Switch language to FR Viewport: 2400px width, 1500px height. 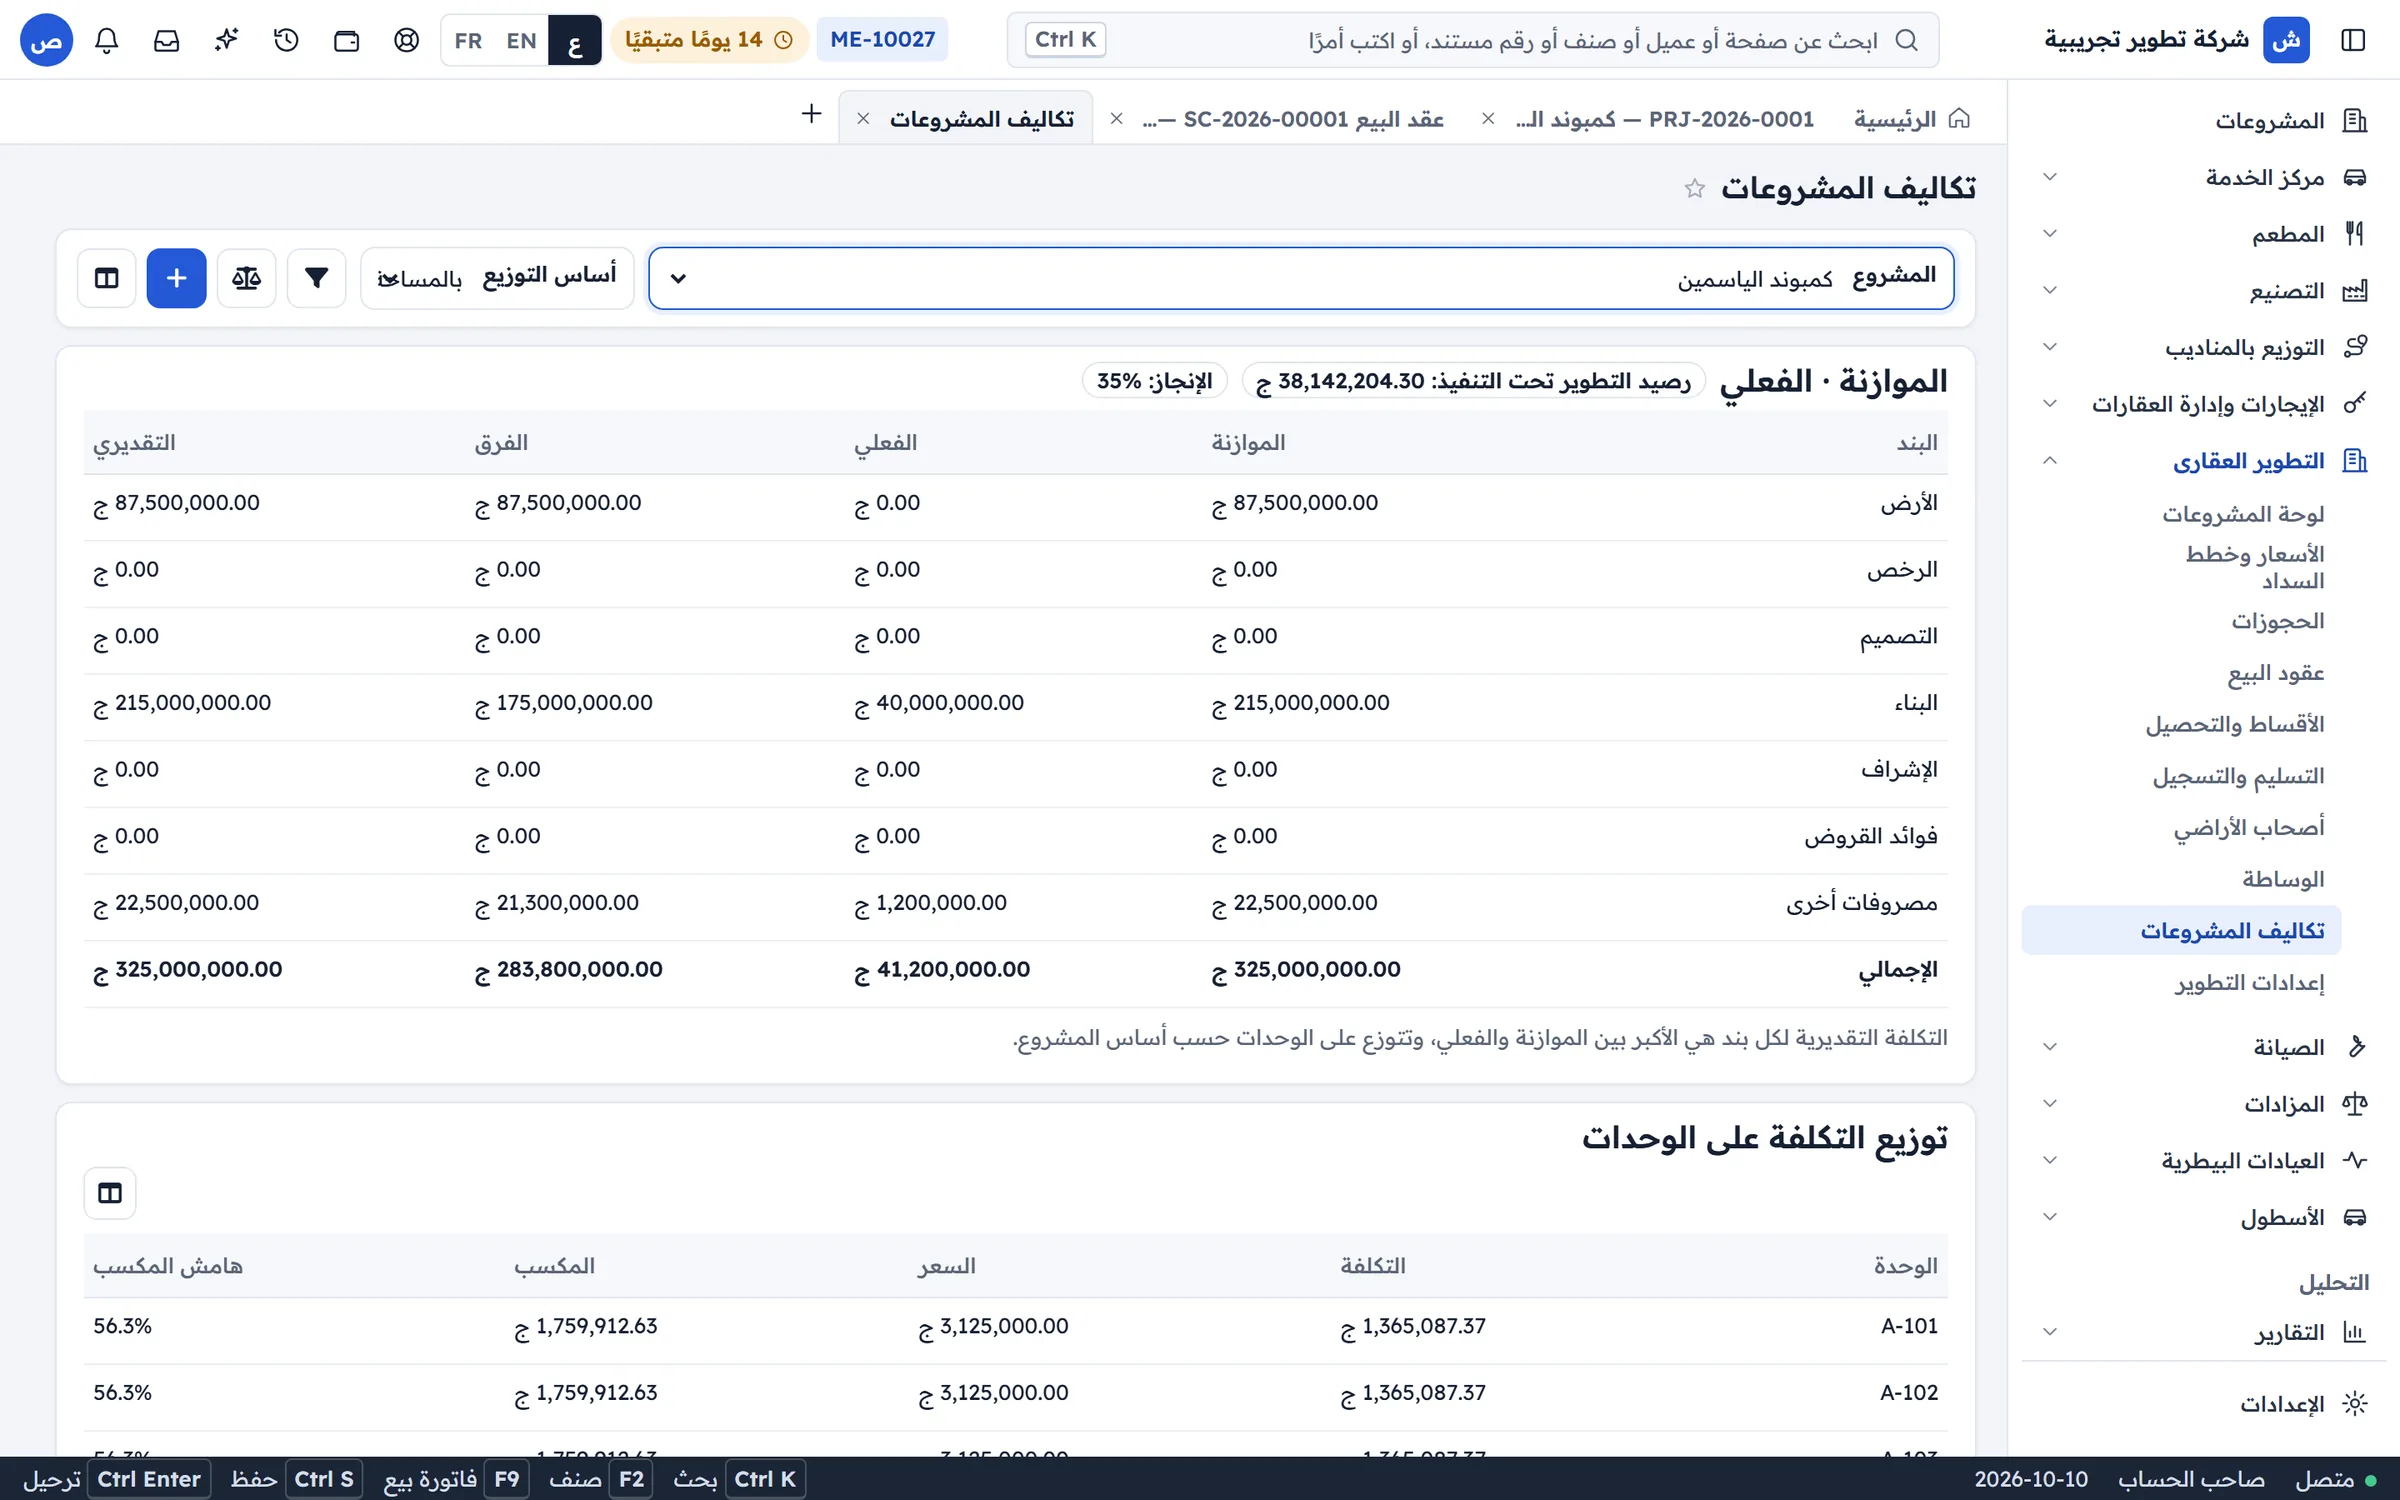pos(468,40)
